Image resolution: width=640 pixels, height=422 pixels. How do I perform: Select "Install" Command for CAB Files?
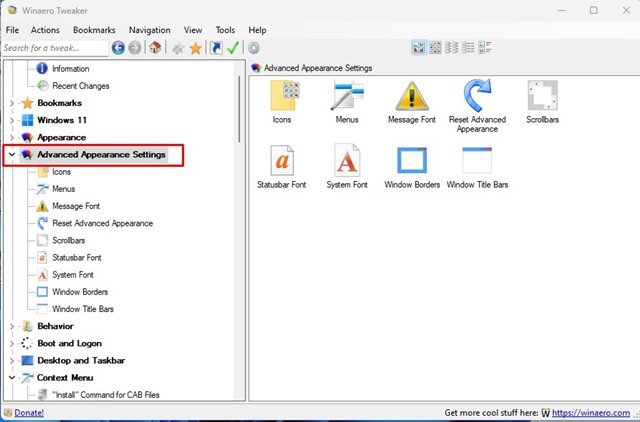point(105,395)
